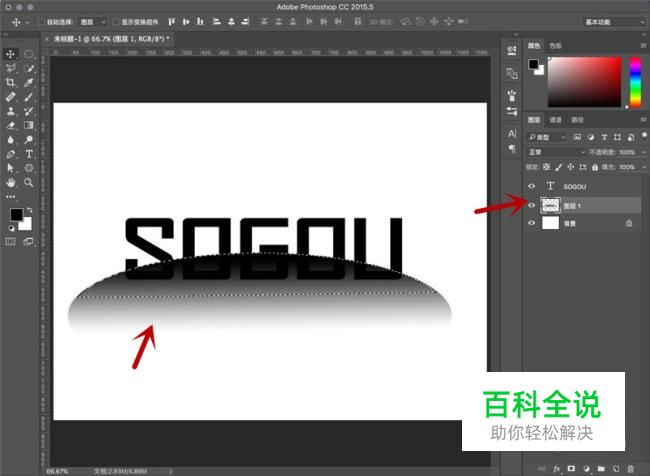Select the Eyedropper tool
The width and height of the screenshot is (650, 476).
tap(29, 83)
